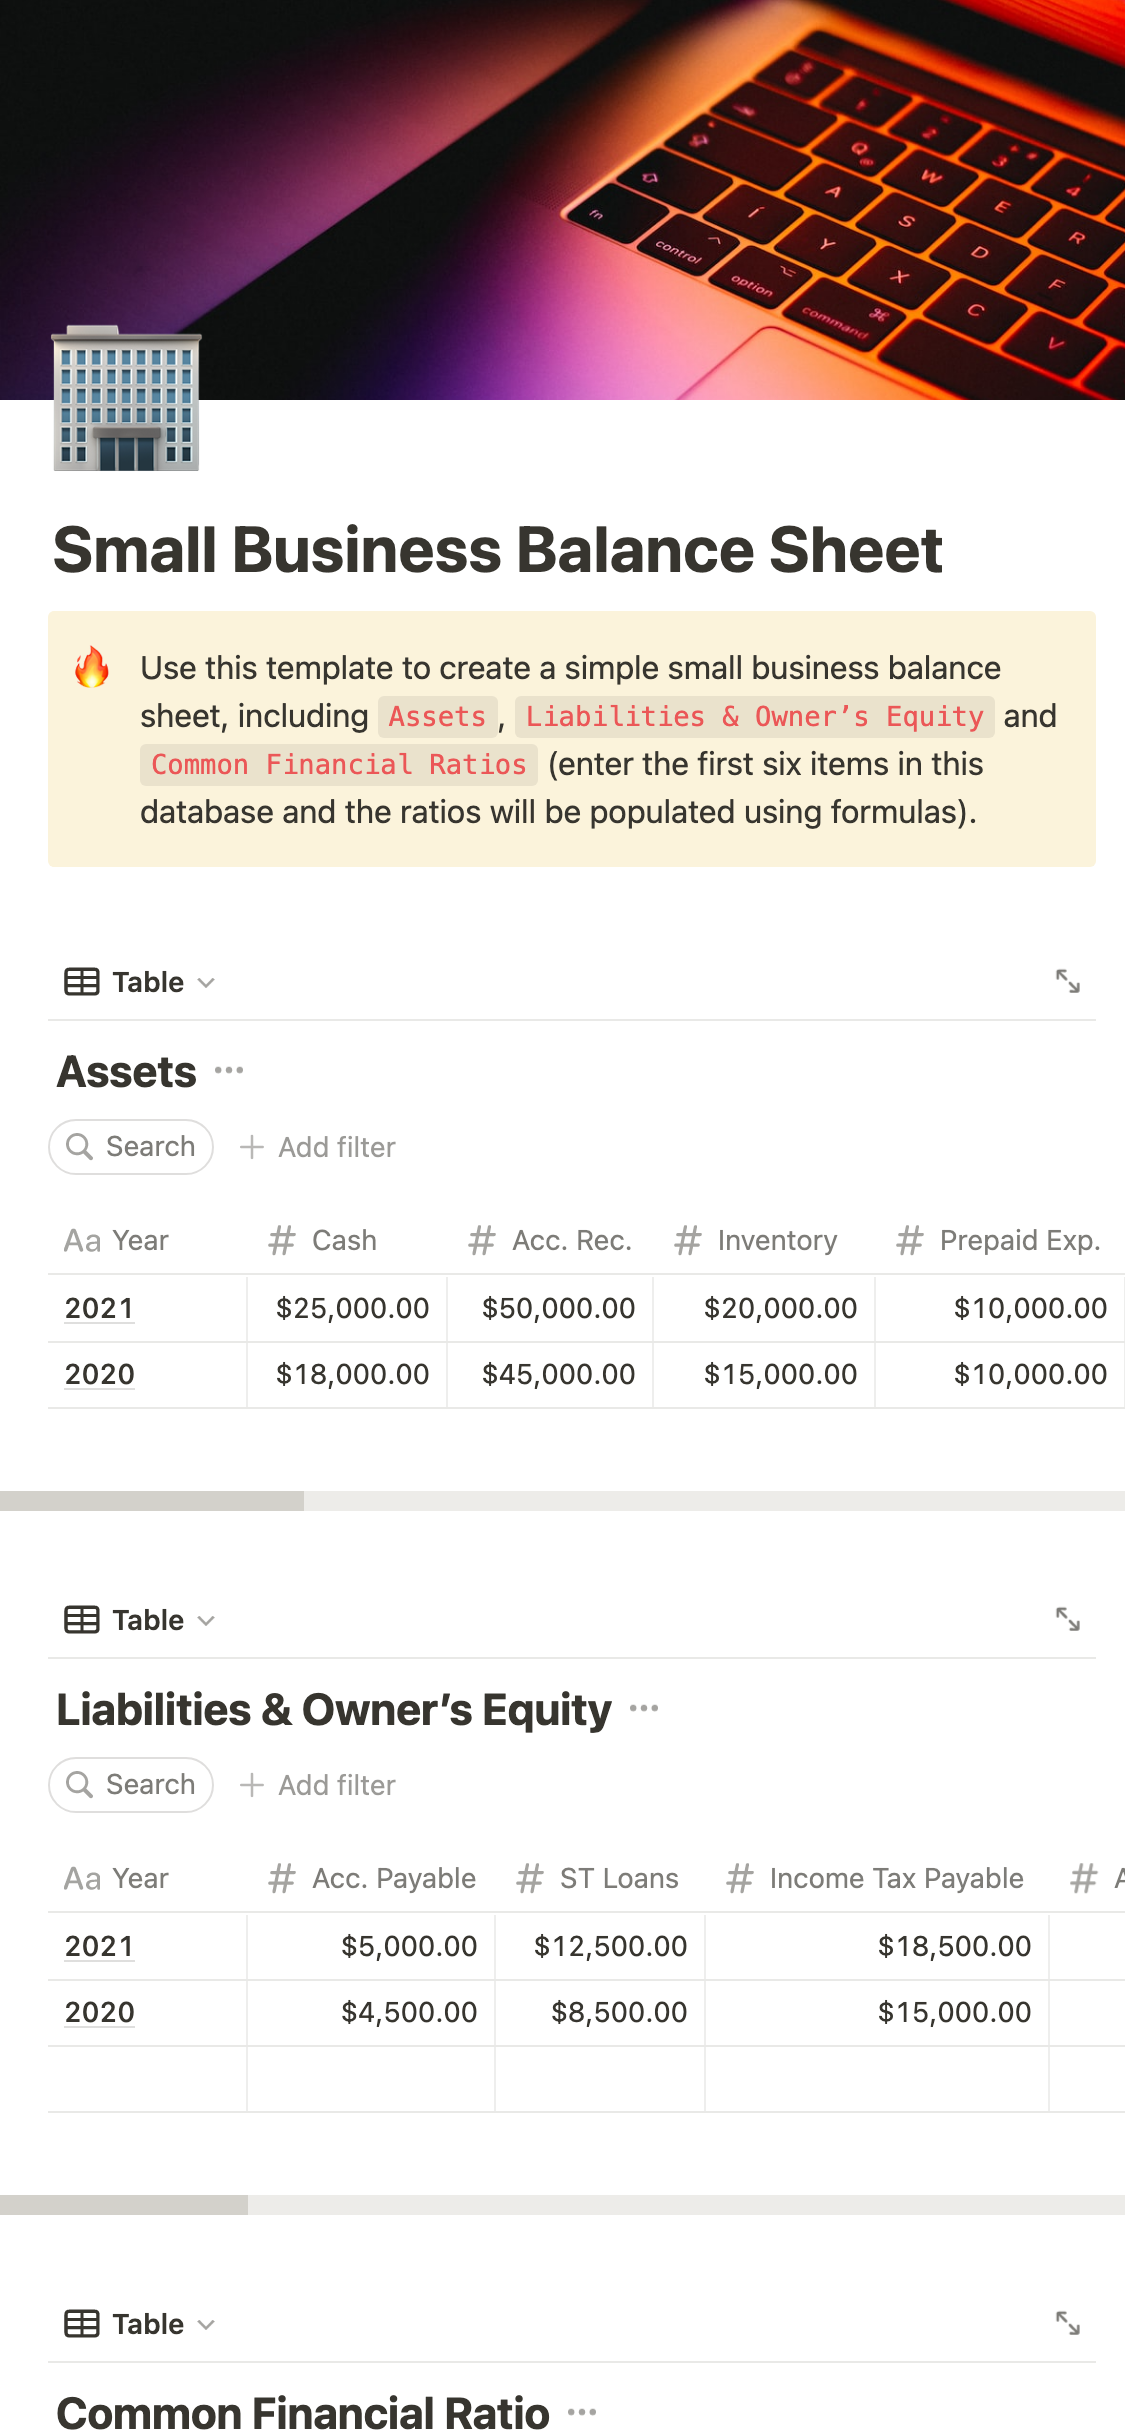Open Common Financial Ratio Table view dropdown

click(x=140, y=2324)
